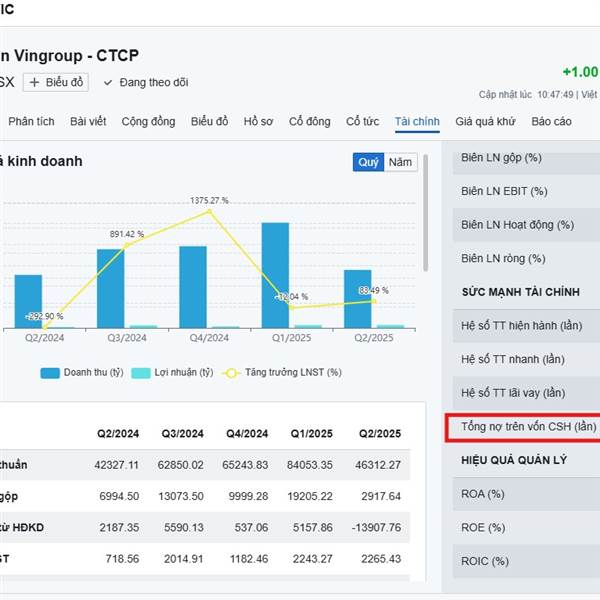Switch to the Cộng đồng tab

[x=148, y=121]
